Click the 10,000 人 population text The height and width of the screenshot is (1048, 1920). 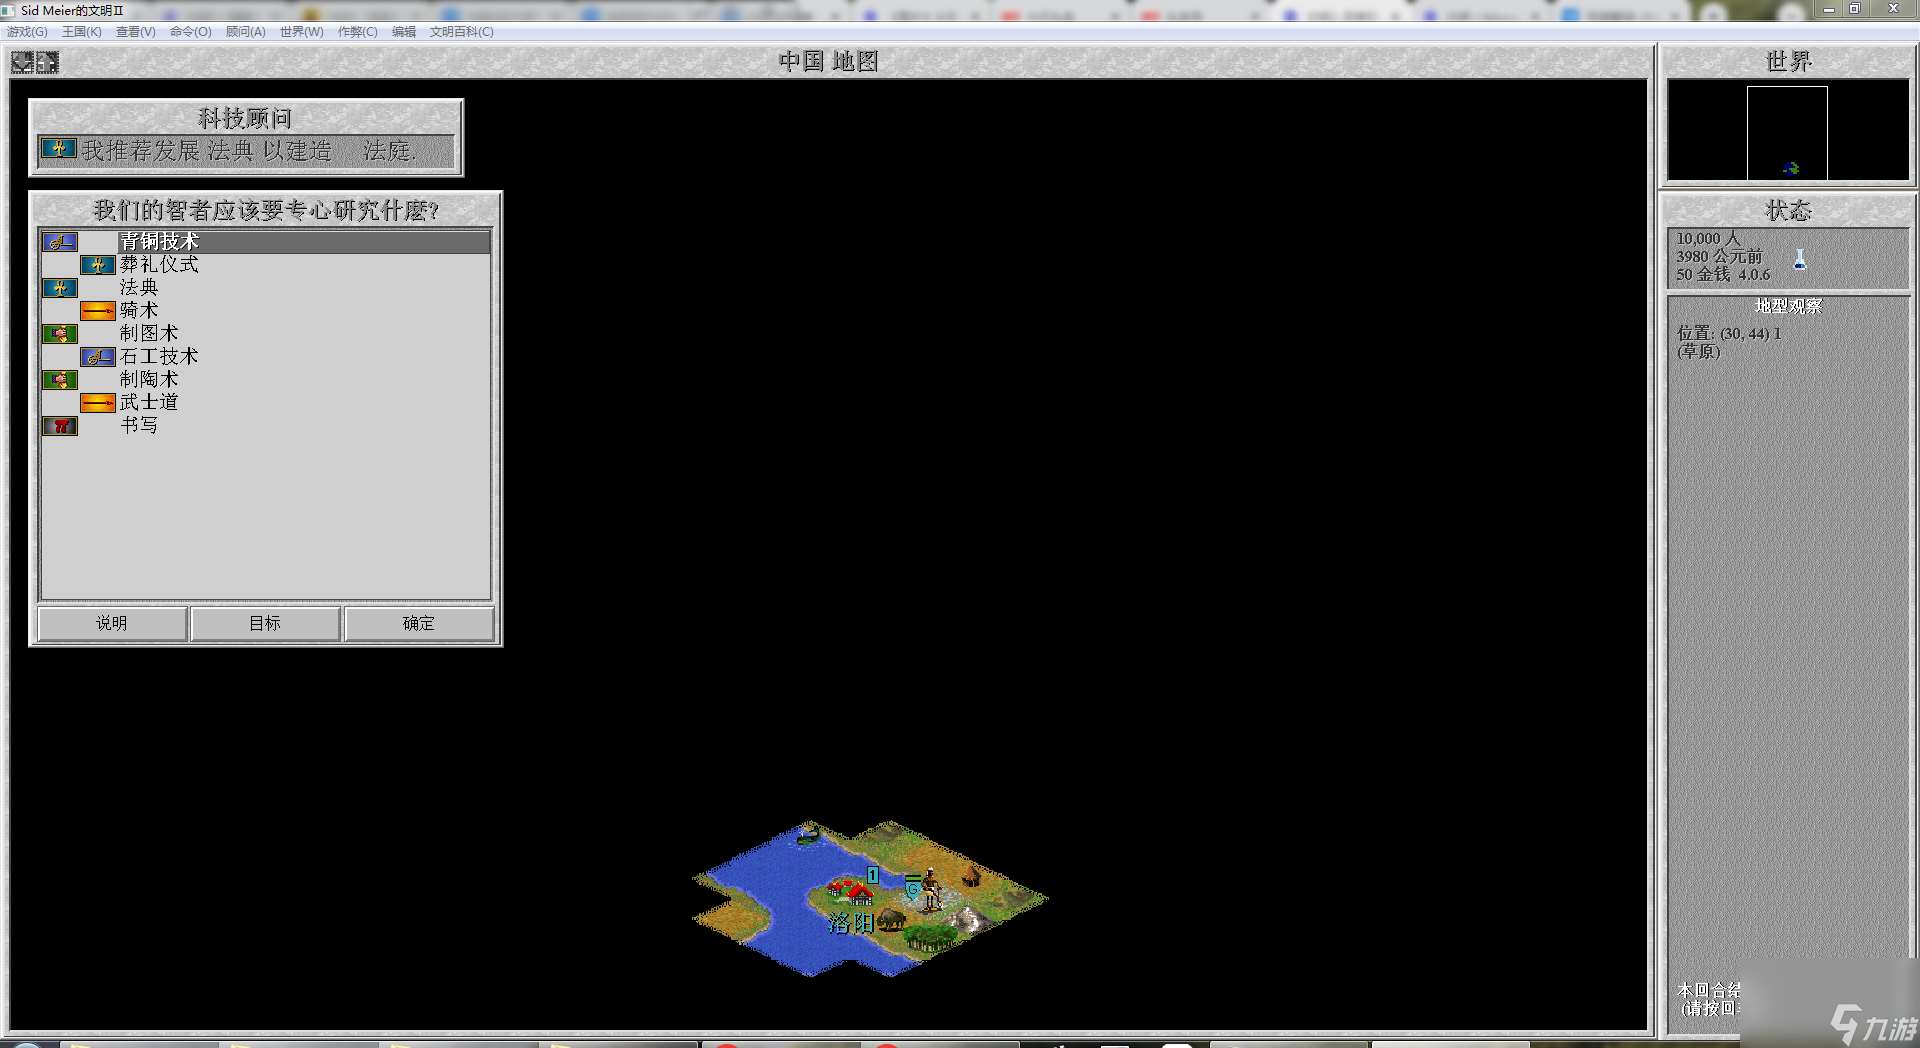click(1709, 239)
